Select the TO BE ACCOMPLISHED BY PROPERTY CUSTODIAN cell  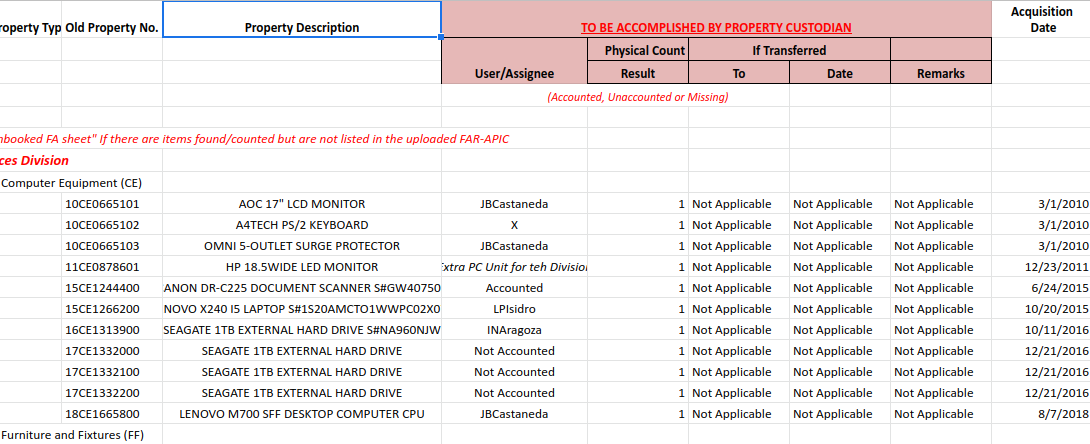(716, 19)
